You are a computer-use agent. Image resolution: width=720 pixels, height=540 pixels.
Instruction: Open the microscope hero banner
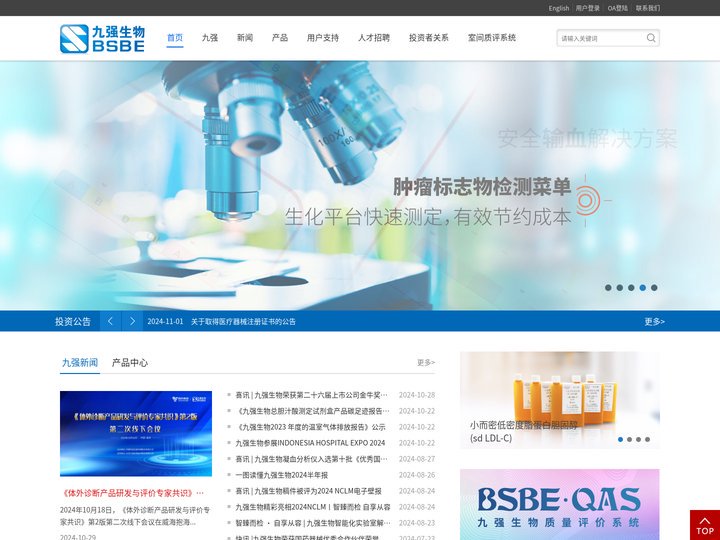pyautogui.click(x=360, y=186)
